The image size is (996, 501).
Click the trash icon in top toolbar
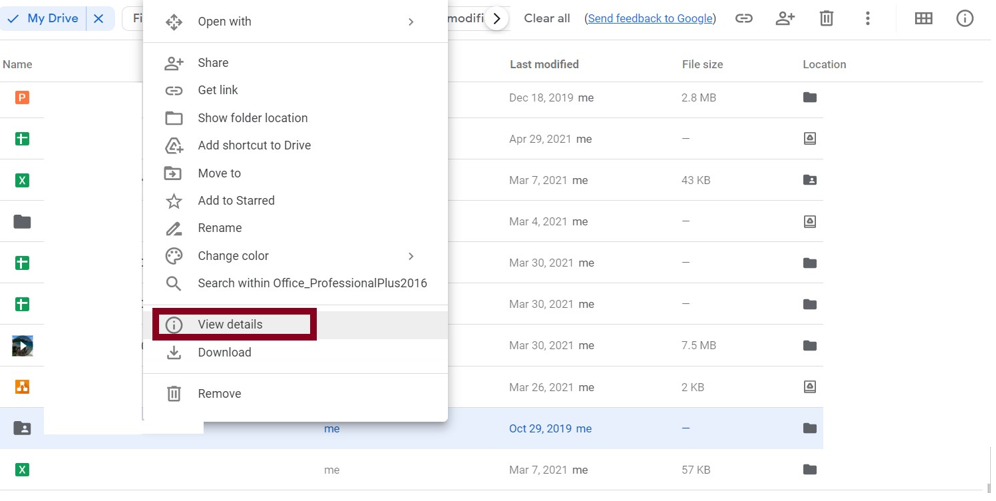pyautogui.click(x=826, y=18)
